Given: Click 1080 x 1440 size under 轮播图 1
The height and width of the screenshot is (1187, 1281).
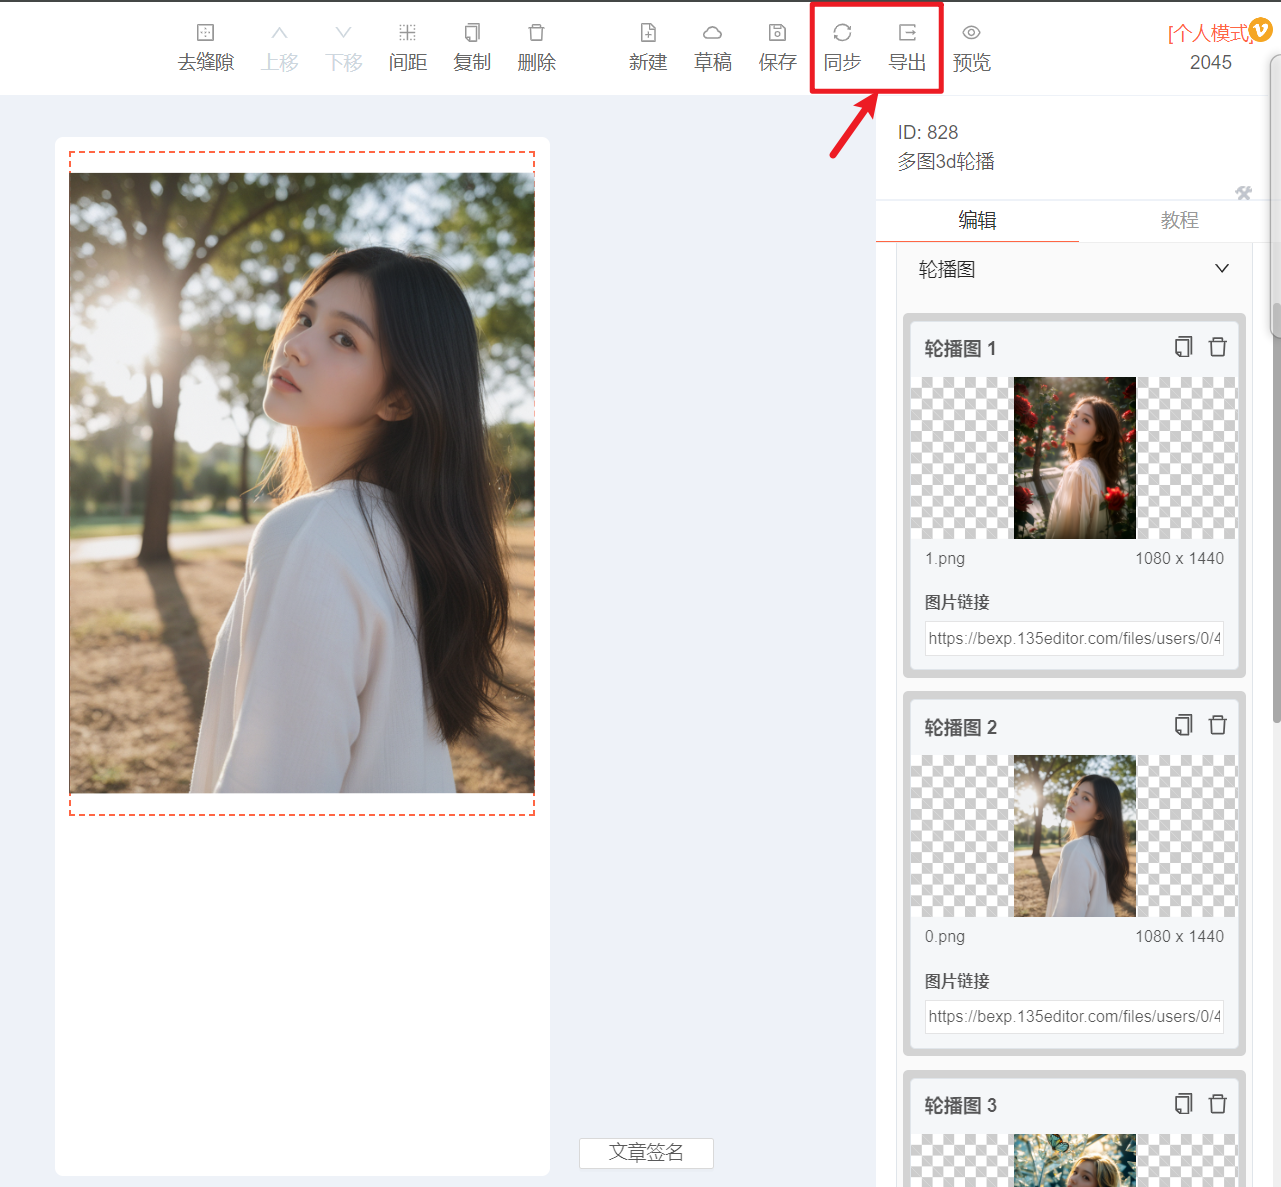Looking at the screenshot, I should point(1180,558).
